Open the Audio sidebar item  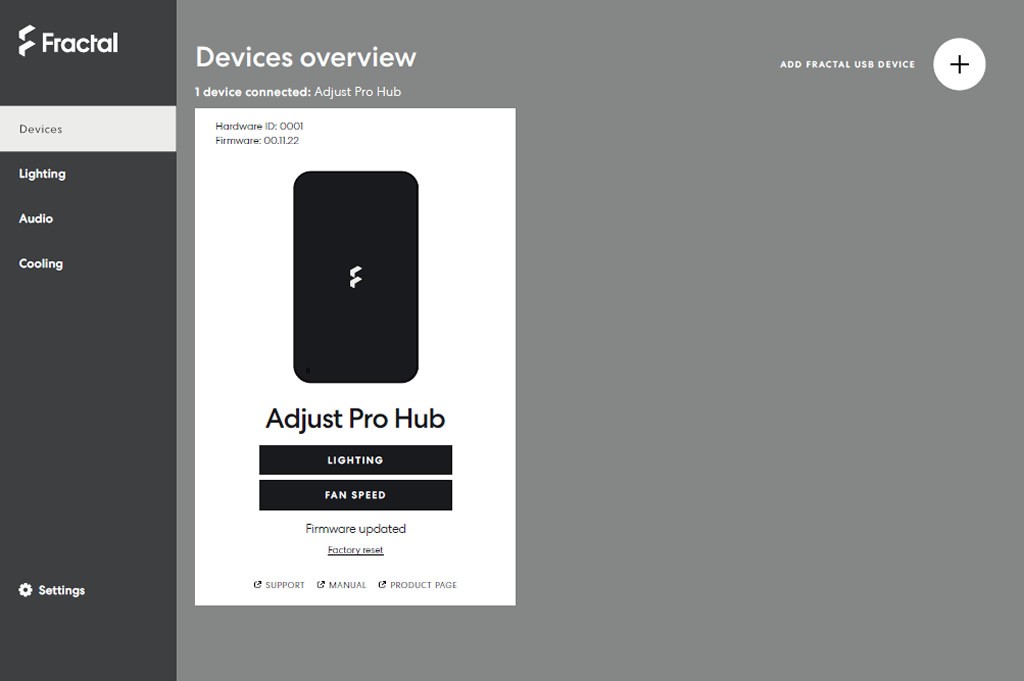pos(36,219)
